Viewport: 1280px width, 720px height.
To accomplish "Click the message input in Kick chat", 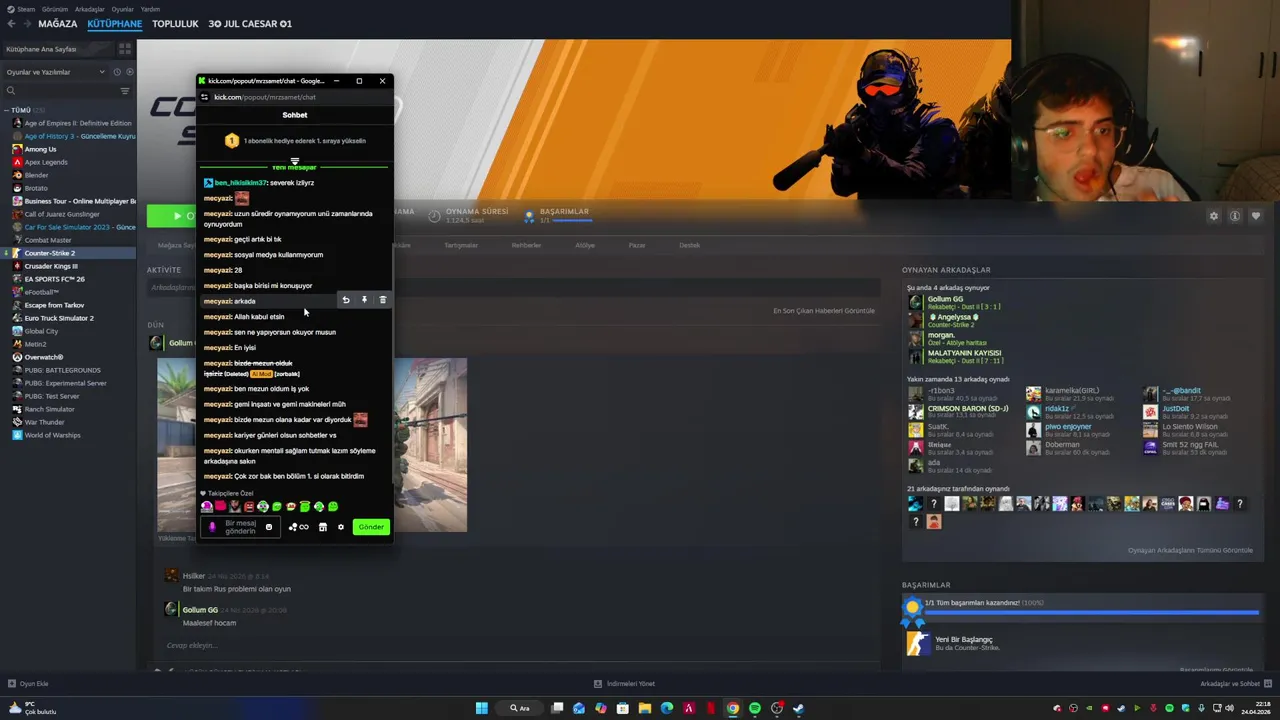I will (240, 527).
